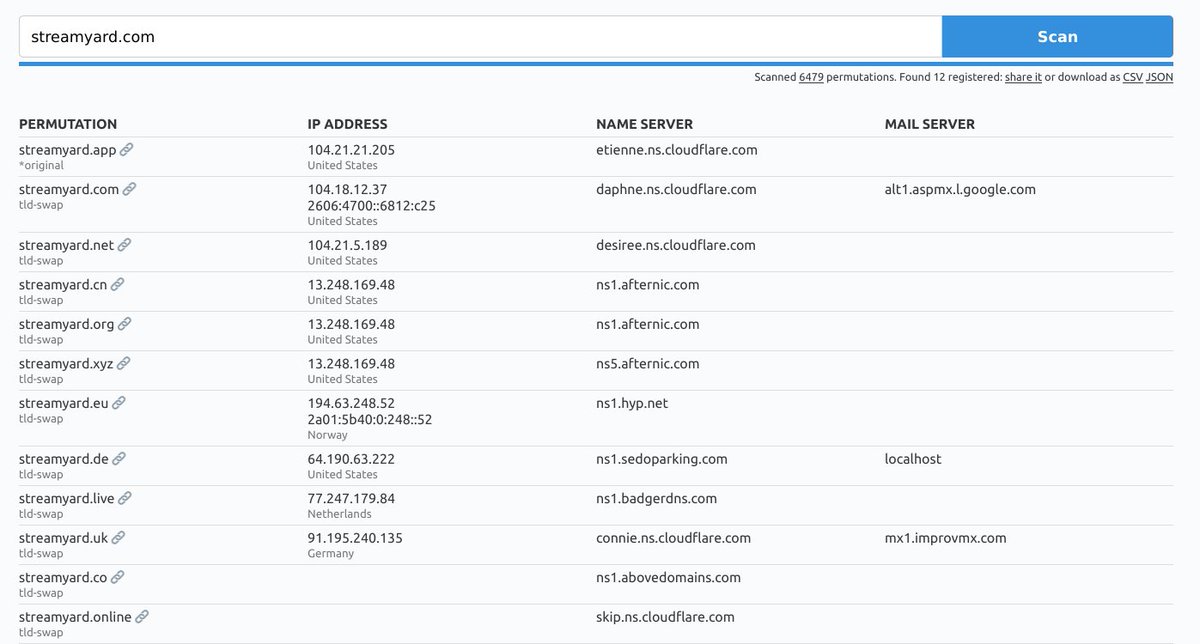Click name server ns1.sedoparking.com
This screenshot has width=1200, height=644.
coord(662,459)
